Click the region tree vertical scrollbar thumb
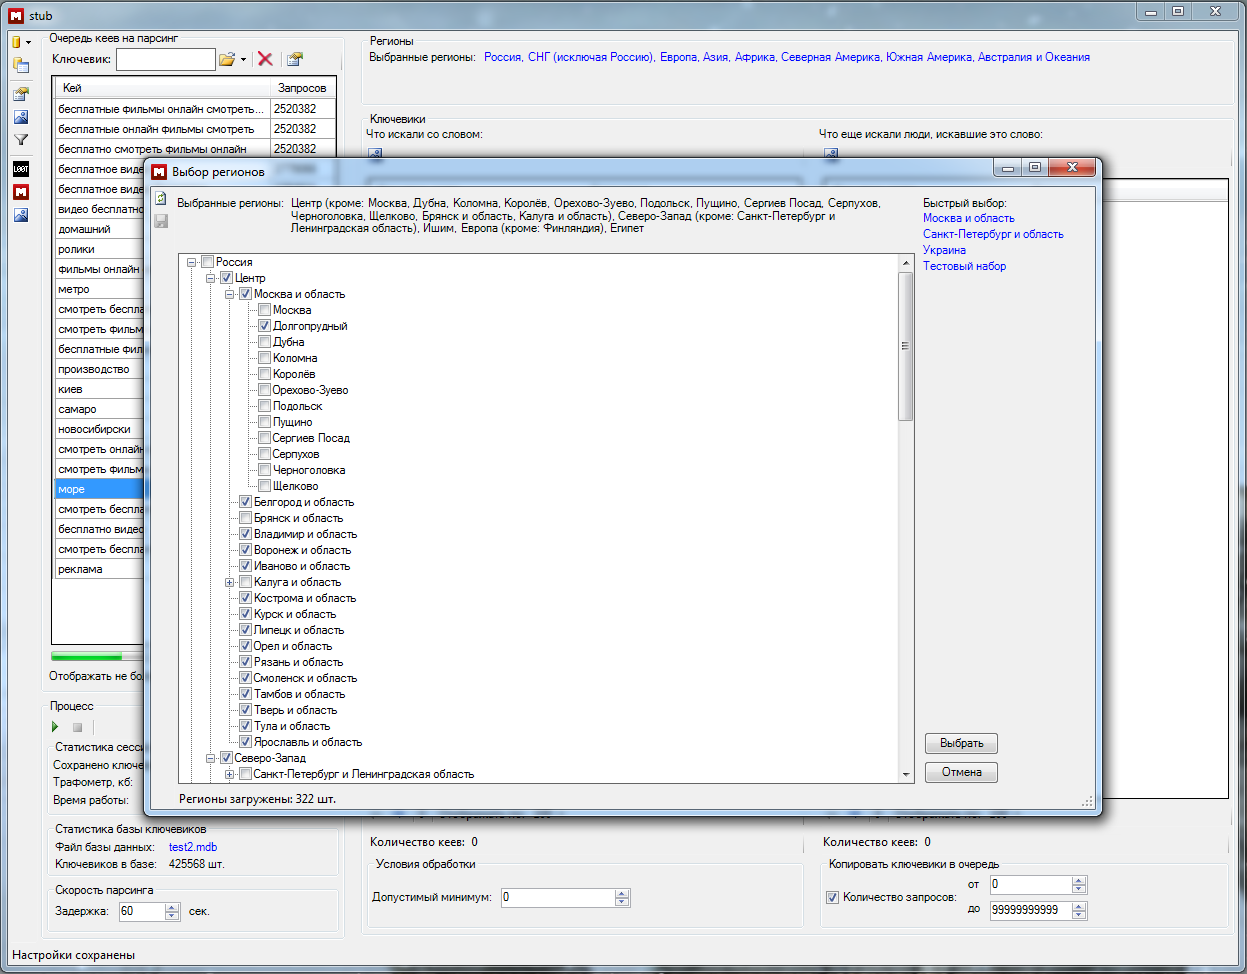1247x974 pixels. click(x=906, y=346)
